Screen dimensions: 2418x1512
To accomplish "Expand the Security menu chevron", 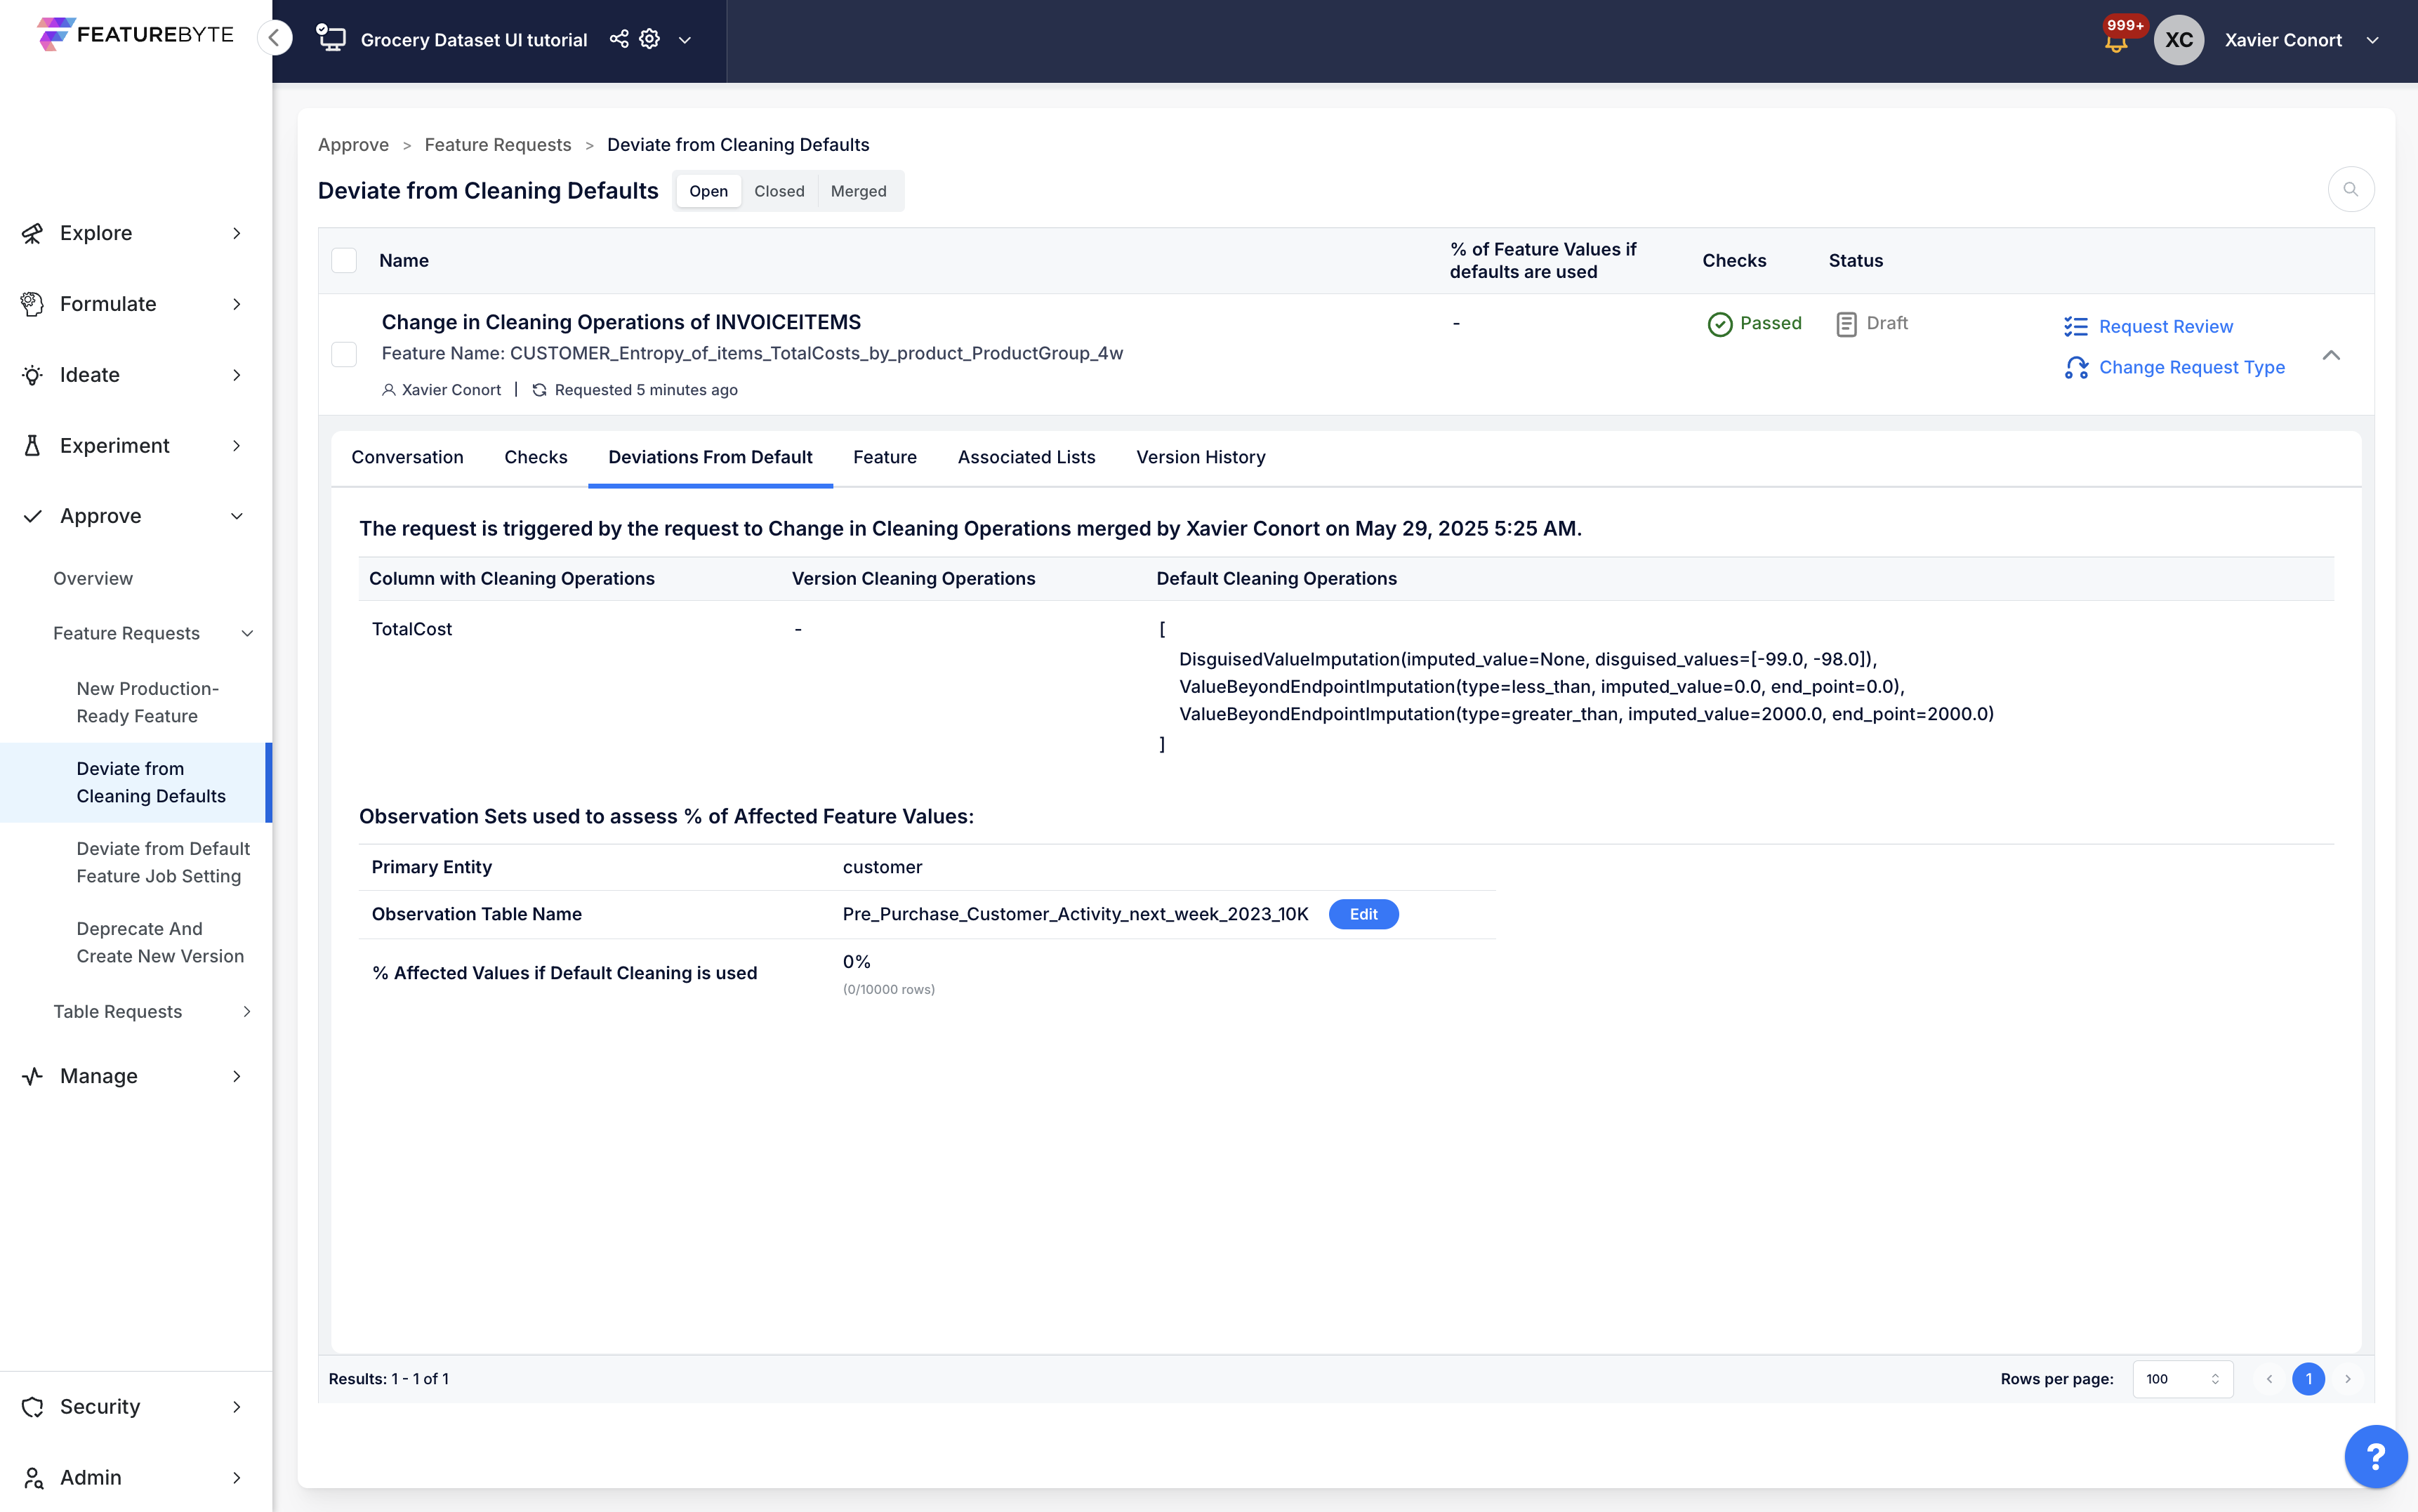I will (237, 1407).
